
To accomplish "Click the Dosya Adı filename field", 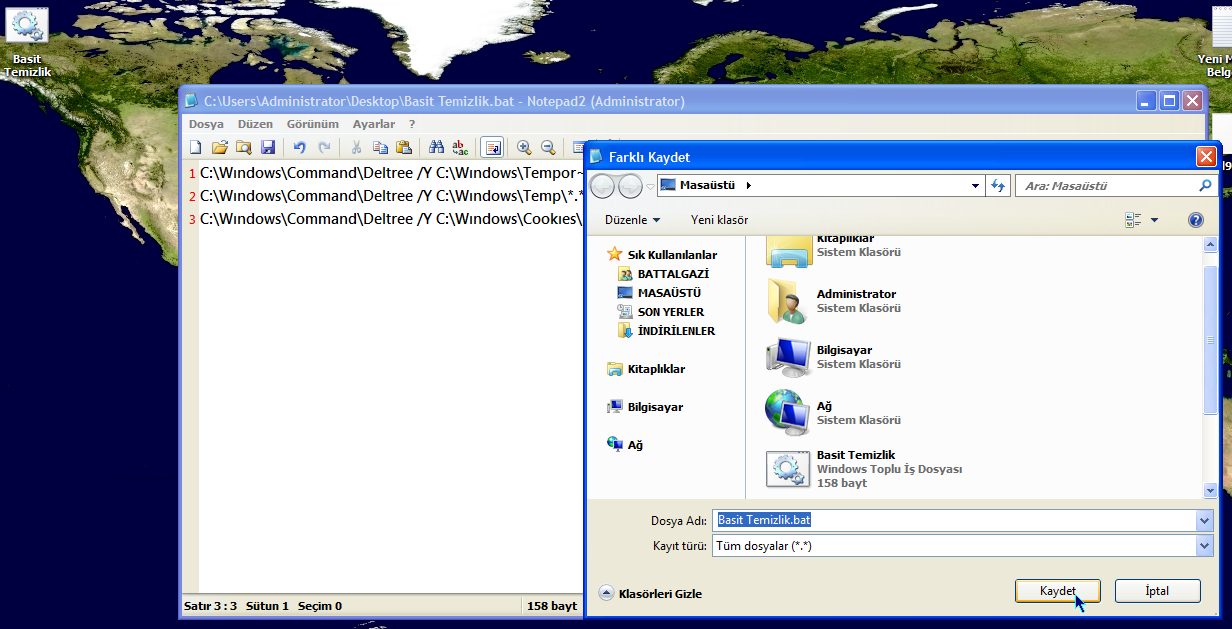I will click(955, 521).
